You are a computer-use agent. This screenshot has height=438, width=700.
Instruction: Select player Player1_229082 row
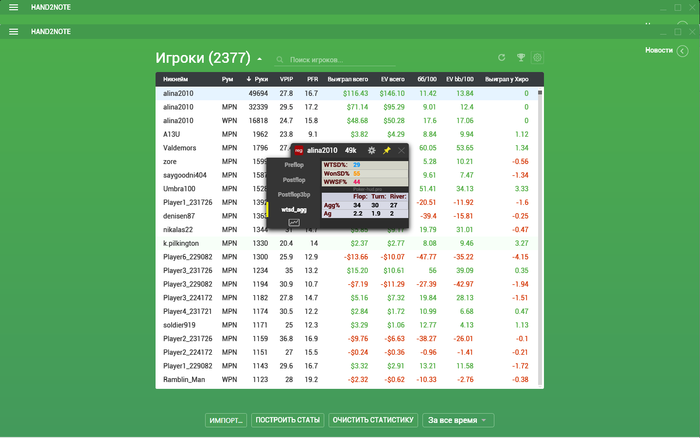coord(346,366)
